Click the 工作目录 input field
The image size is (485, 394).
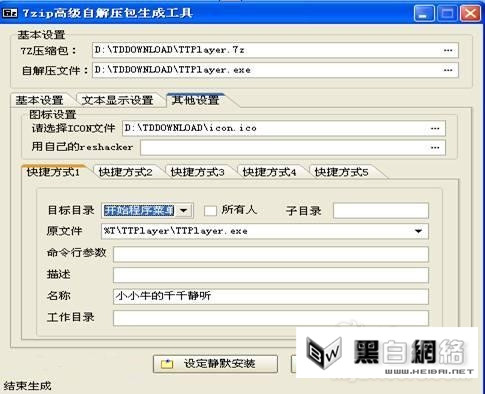[271, 318]
